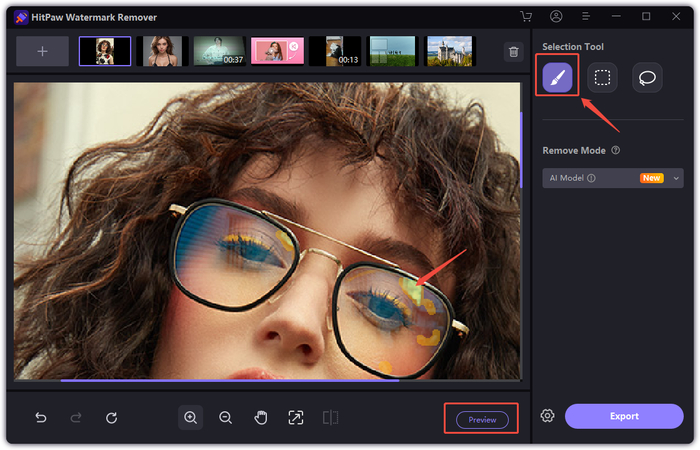The height and width of the screenshot is (450, 700).
Task: Select the video thumbnail labeled 00:37
Action: [219, 51]
